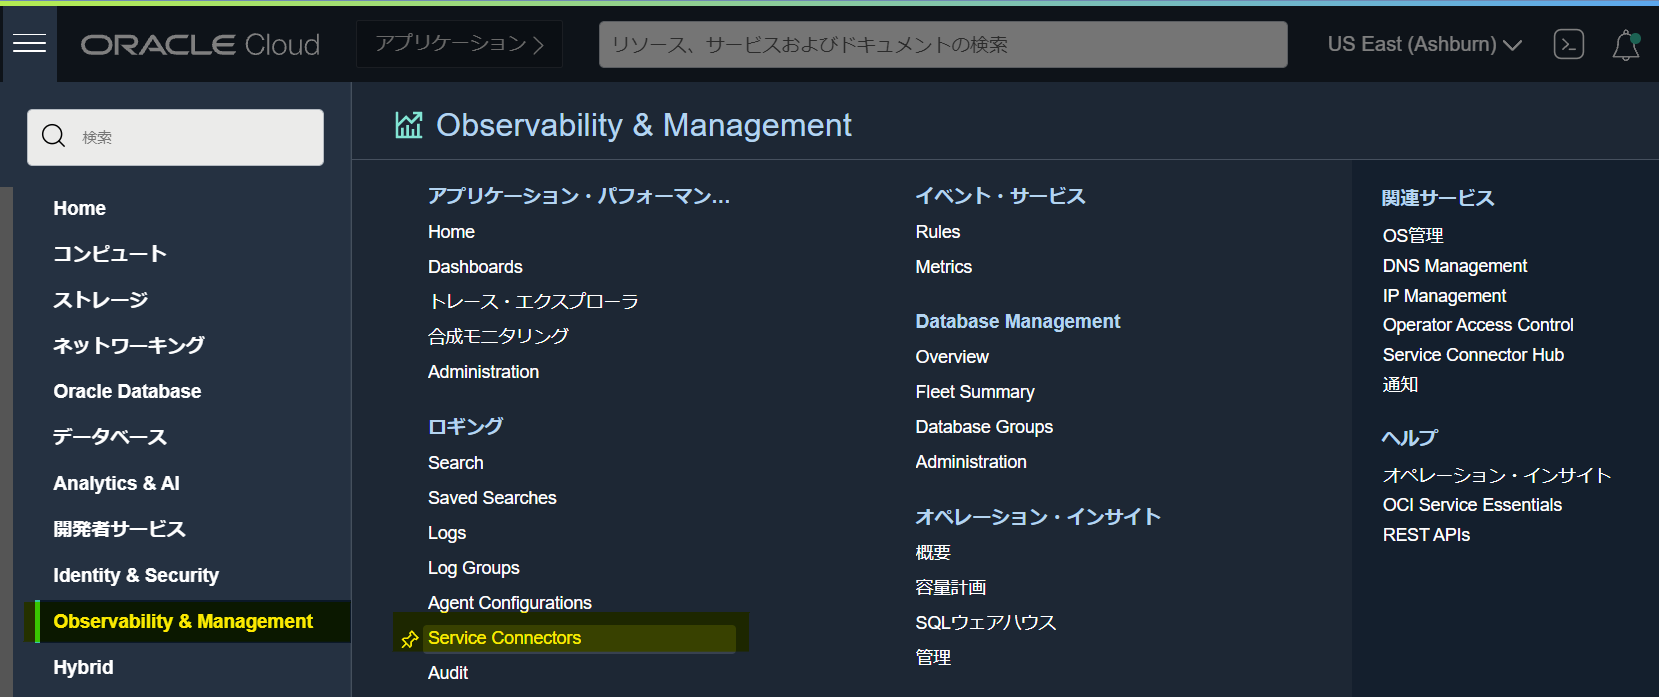Click the magnifier icon in sidebar search
The height and width of the screenshot is (697, 1659).
[x=54, y=136]
